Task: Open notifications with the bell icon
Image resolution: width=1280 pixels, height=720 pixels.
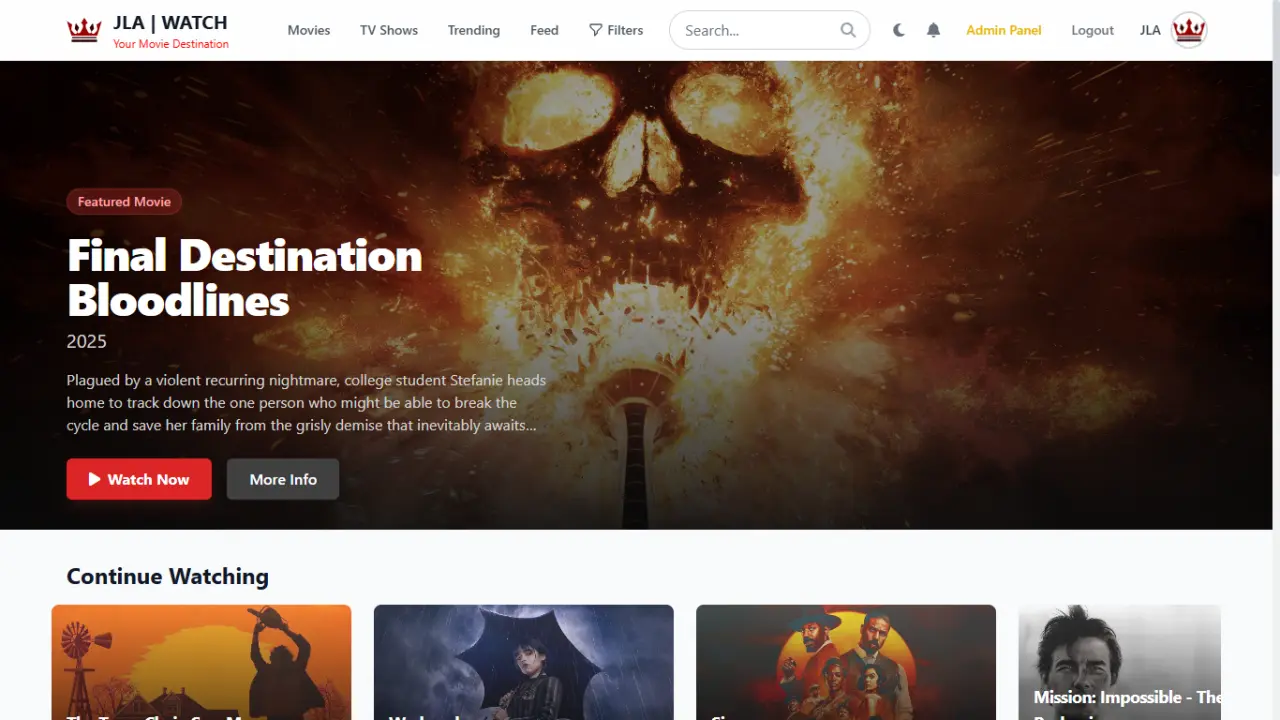Action: (x=933, y=30)
